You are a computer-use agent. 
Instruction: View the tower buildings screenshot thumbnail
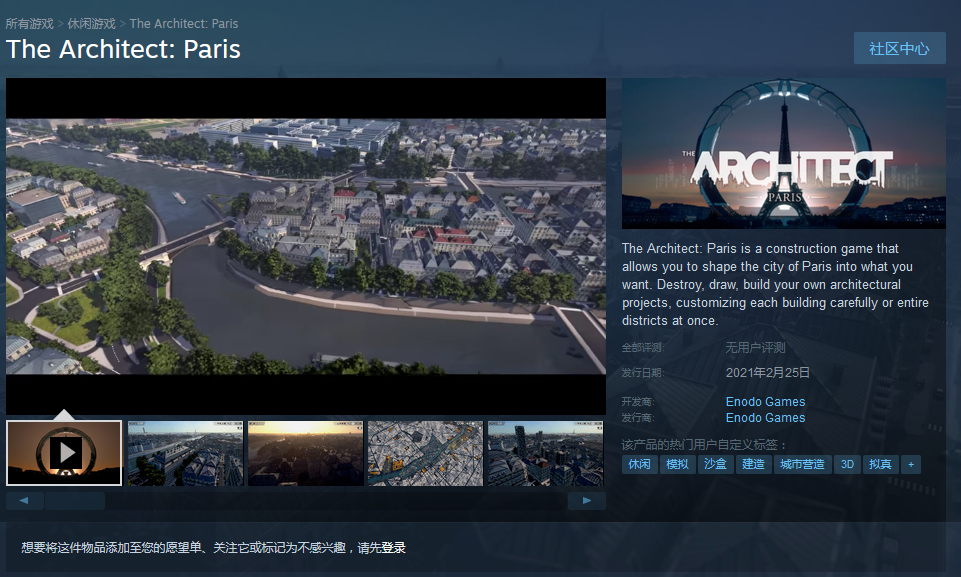pos(545,453)
